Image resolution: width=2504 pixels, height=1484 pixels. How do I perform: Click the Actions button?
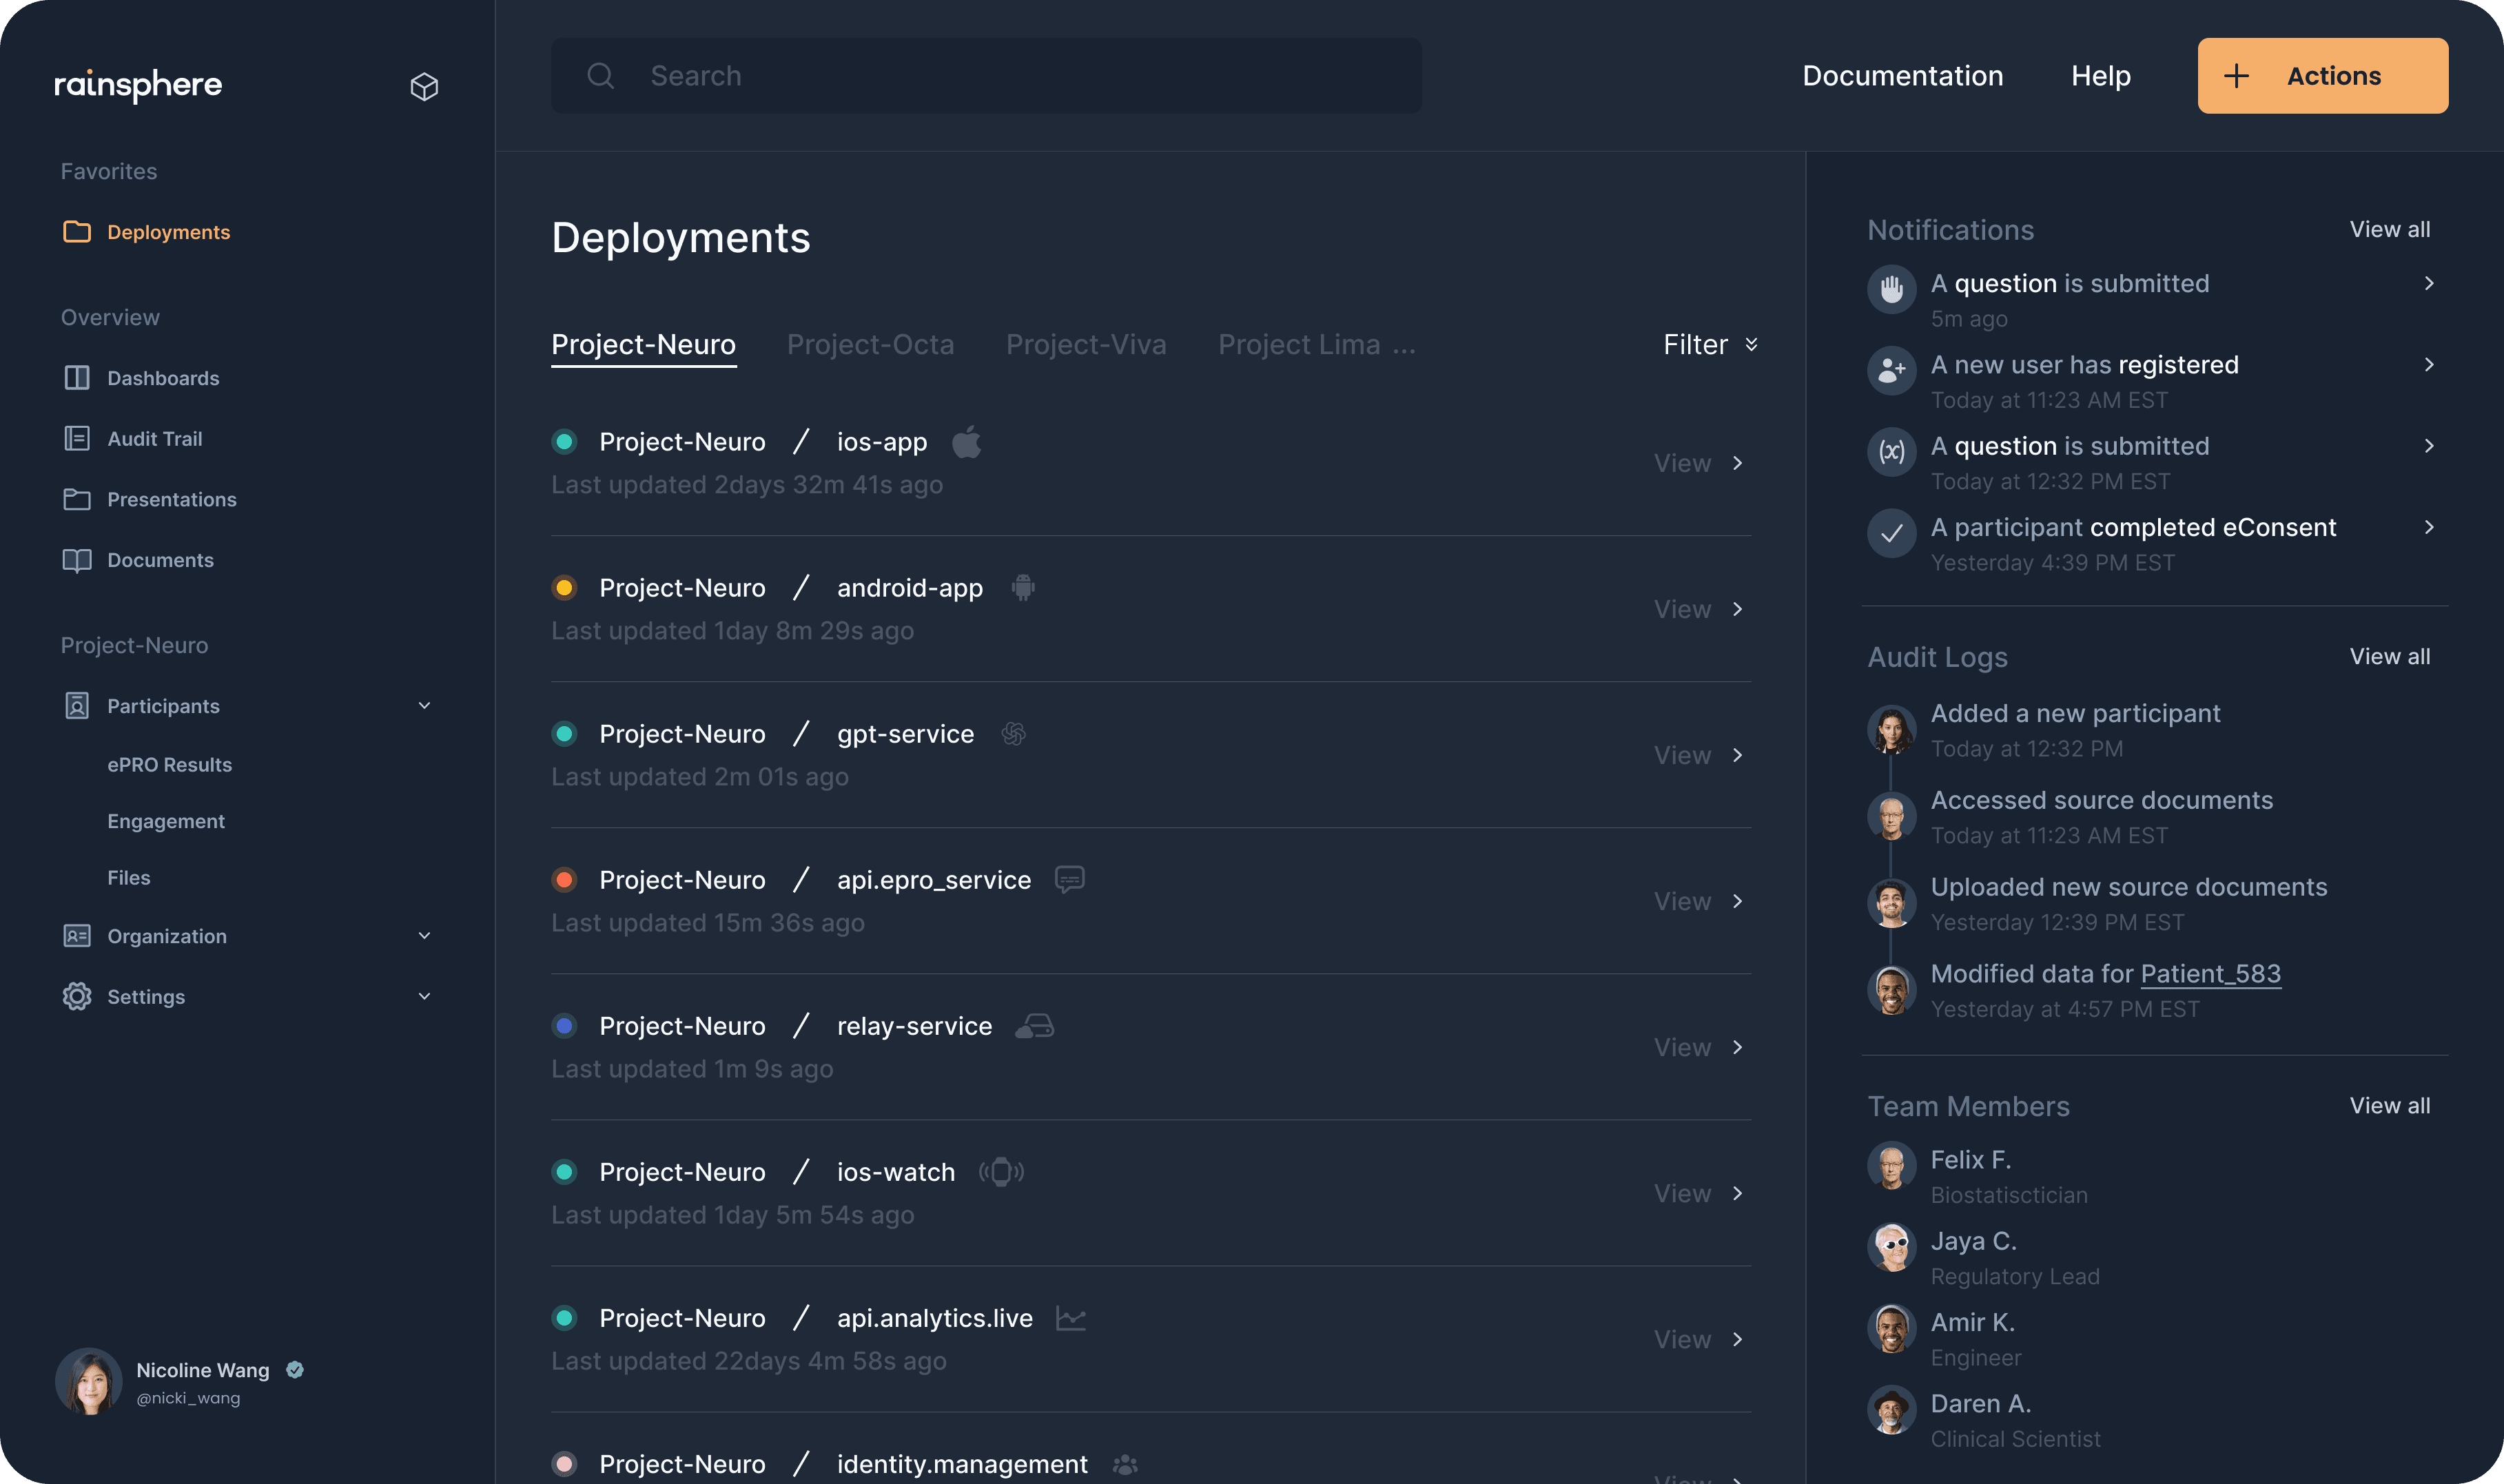point(2322,75)
